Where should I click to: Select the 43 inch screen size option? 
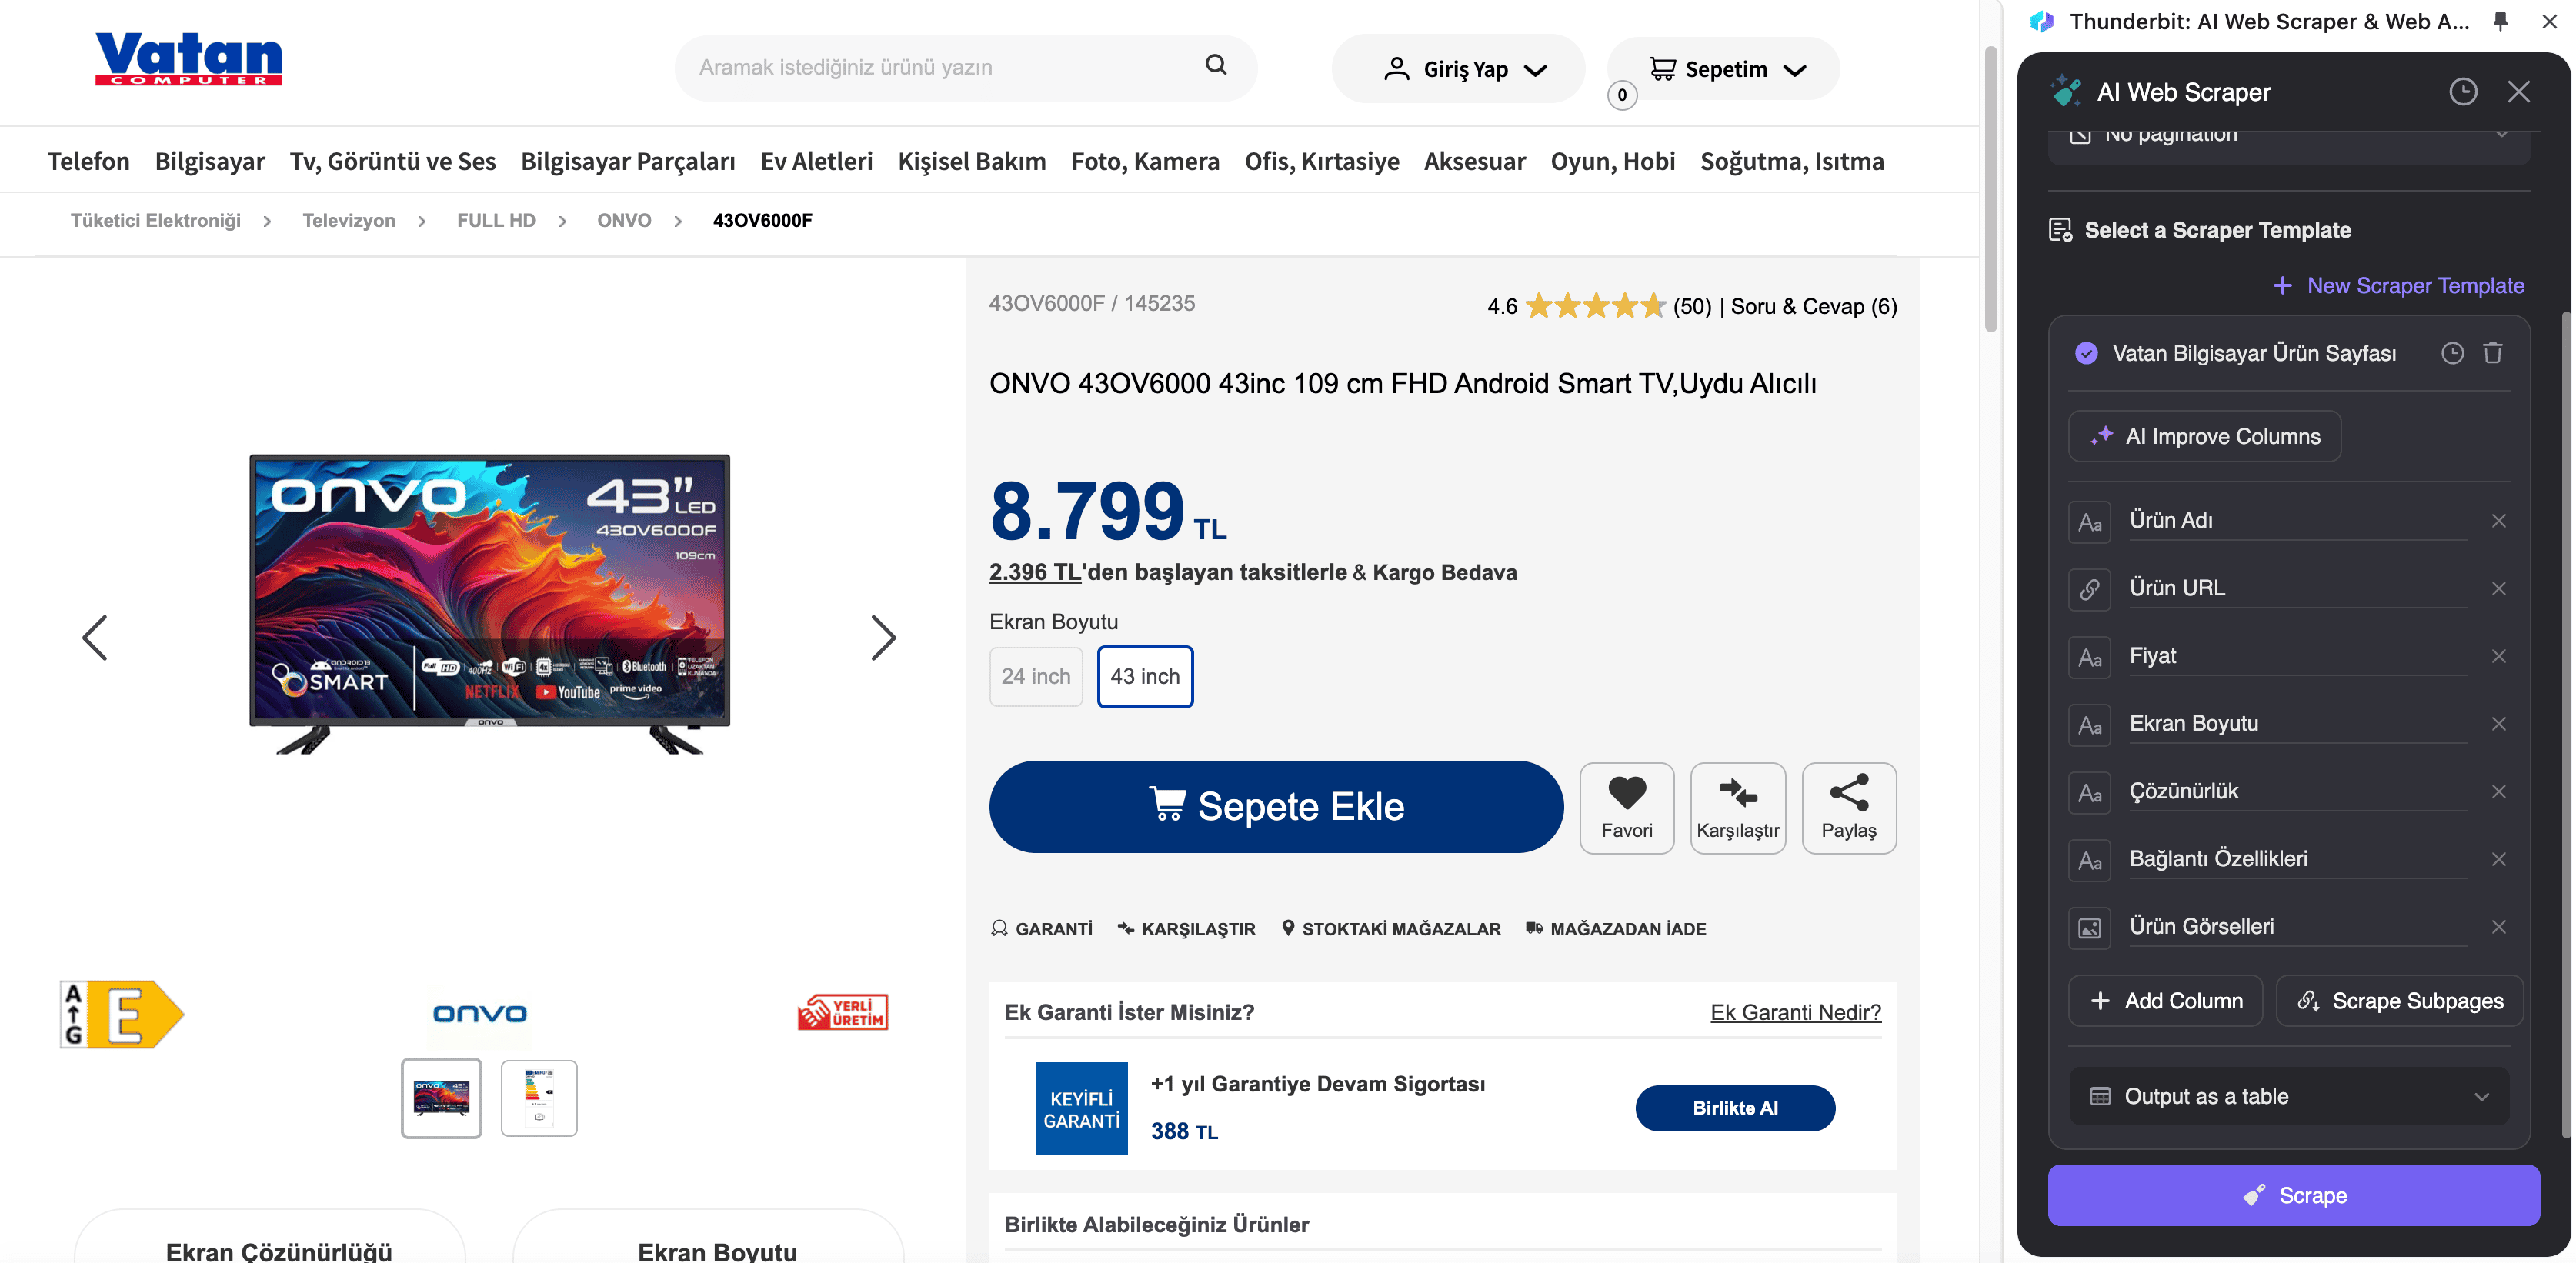tap(1144, 677)
